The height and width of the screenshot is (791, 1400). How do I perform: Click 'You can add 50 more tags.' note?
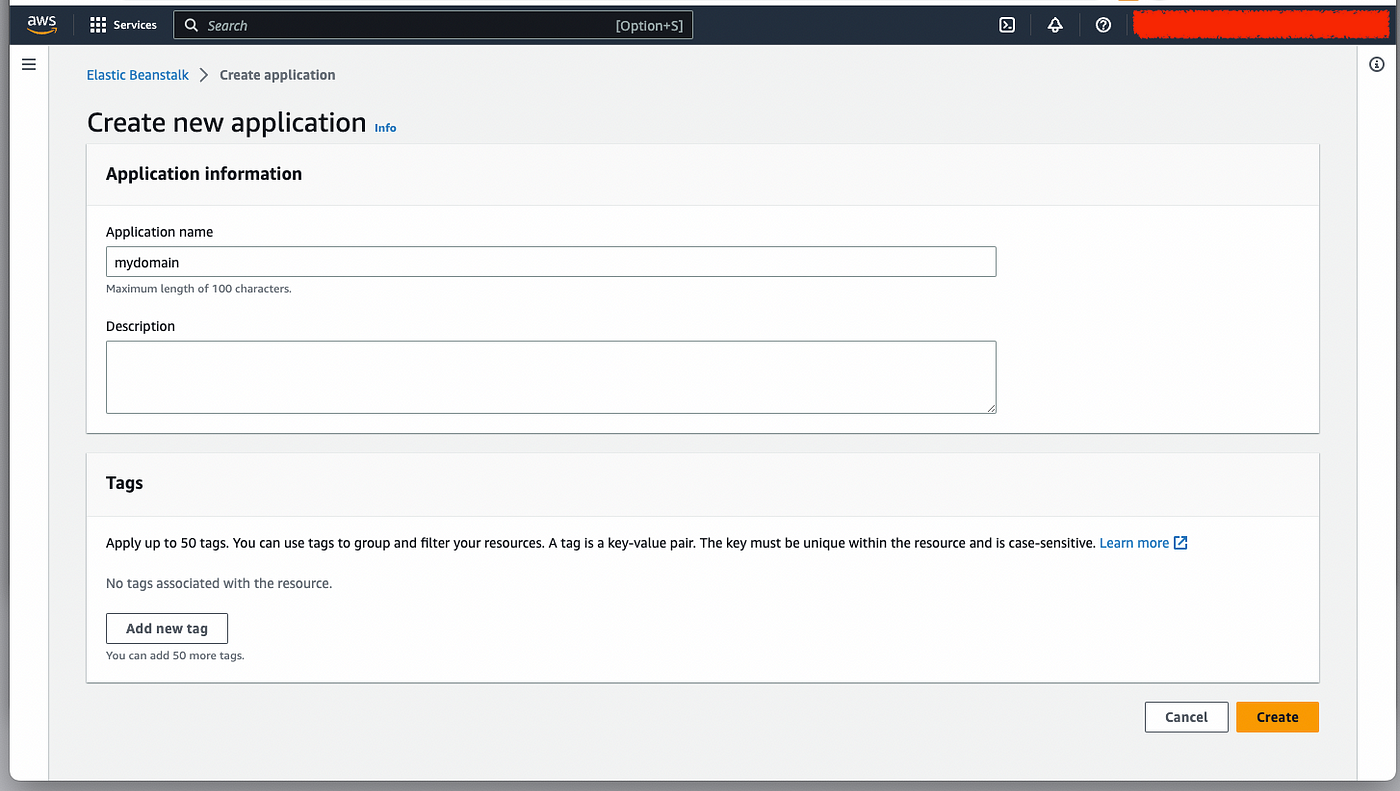[x=175, y=656]
